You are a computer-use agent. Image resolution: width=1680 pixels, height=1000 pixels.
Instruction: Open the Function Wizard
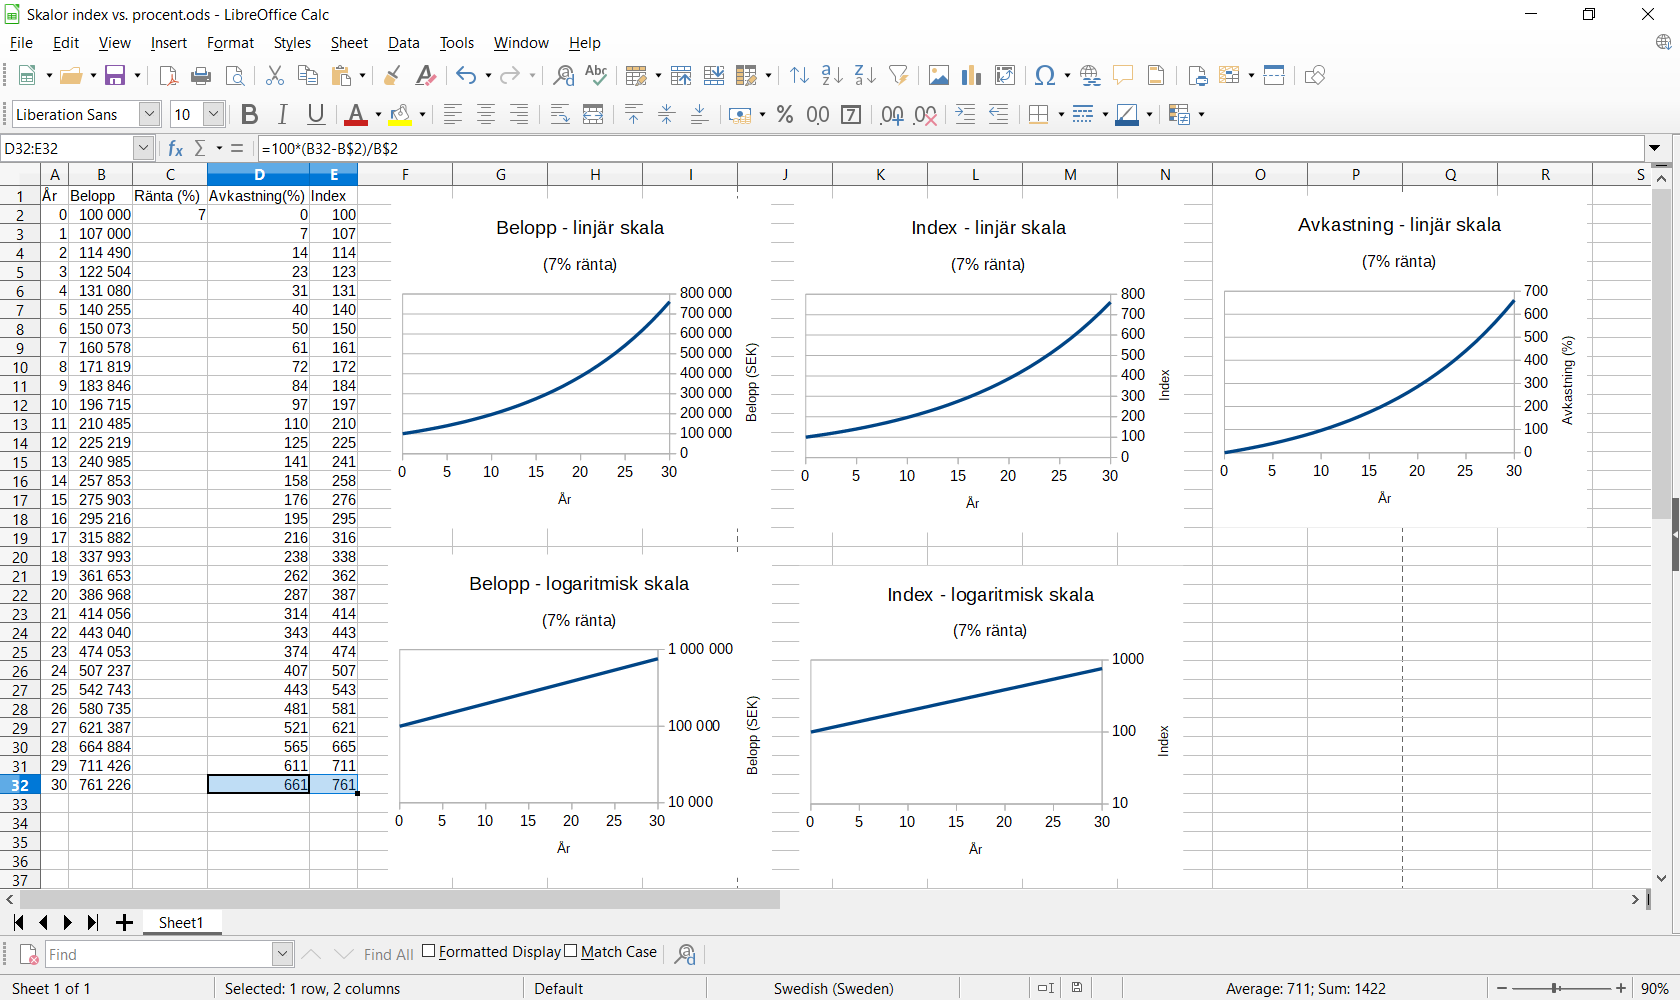(176, 148)
